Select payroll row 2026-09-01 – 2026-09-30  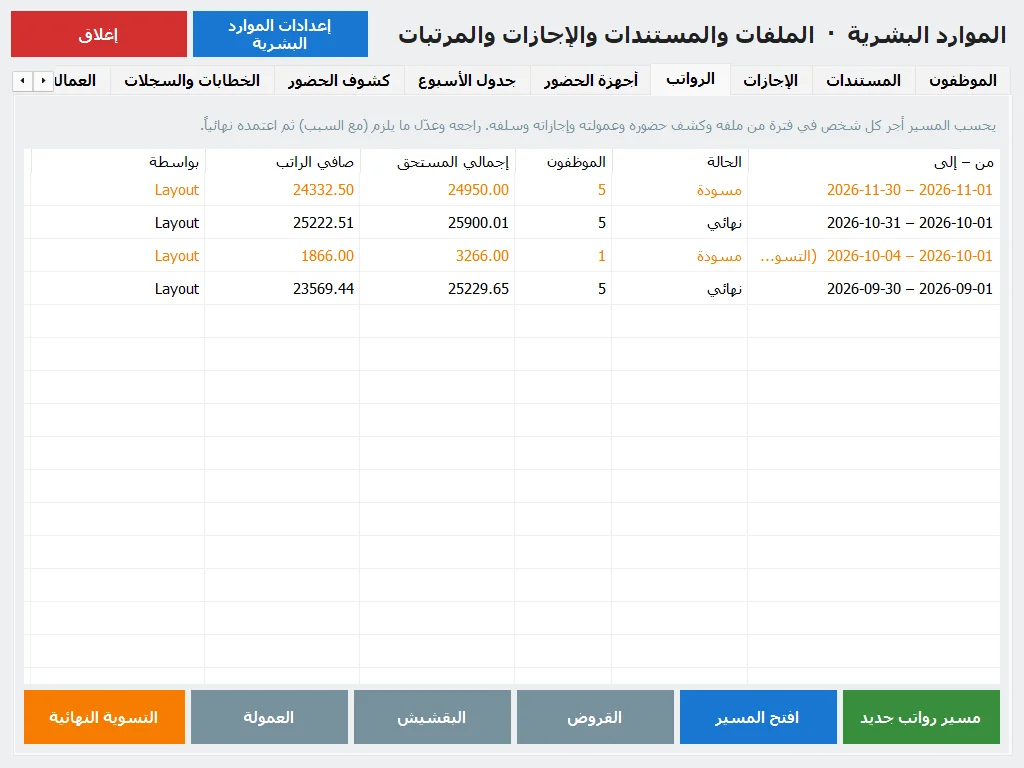pos(512,289)
